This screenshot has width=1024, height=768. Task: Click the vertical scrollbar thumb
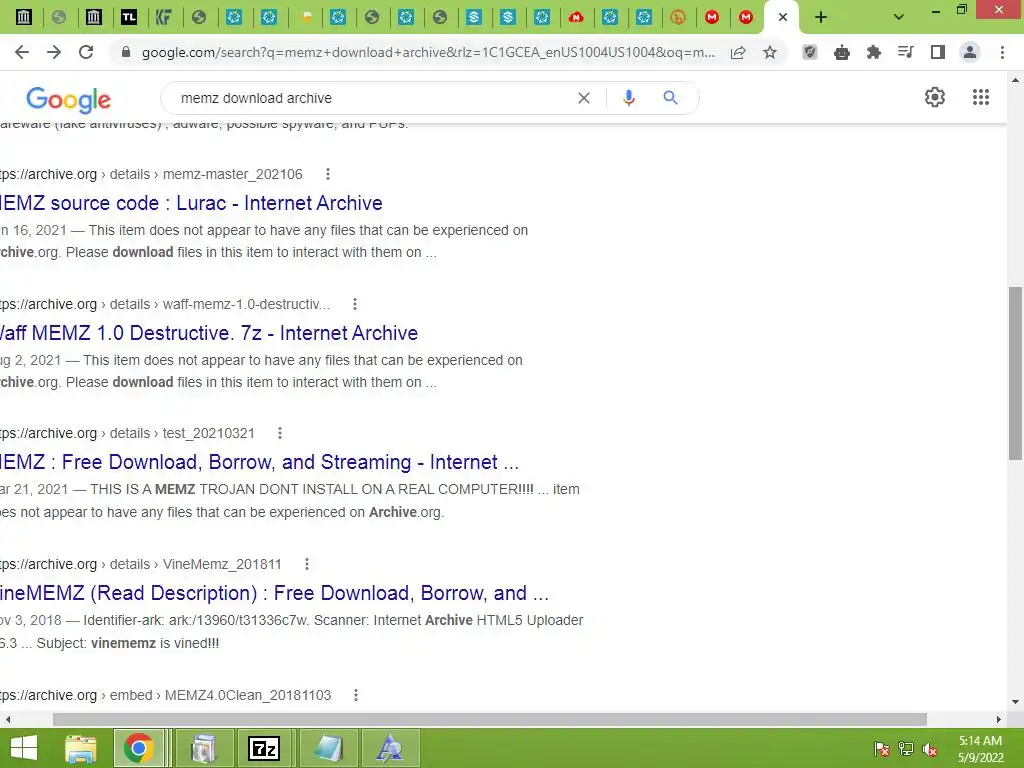[1016, 373]
